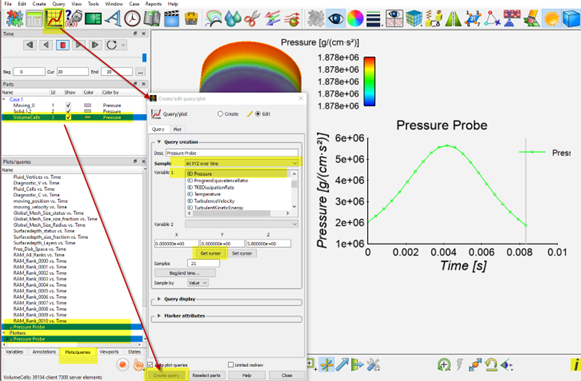Image resolution: width=581 pixels, height=381 pixels.
Task: Open the Create menu
Action: pos(39,4)
